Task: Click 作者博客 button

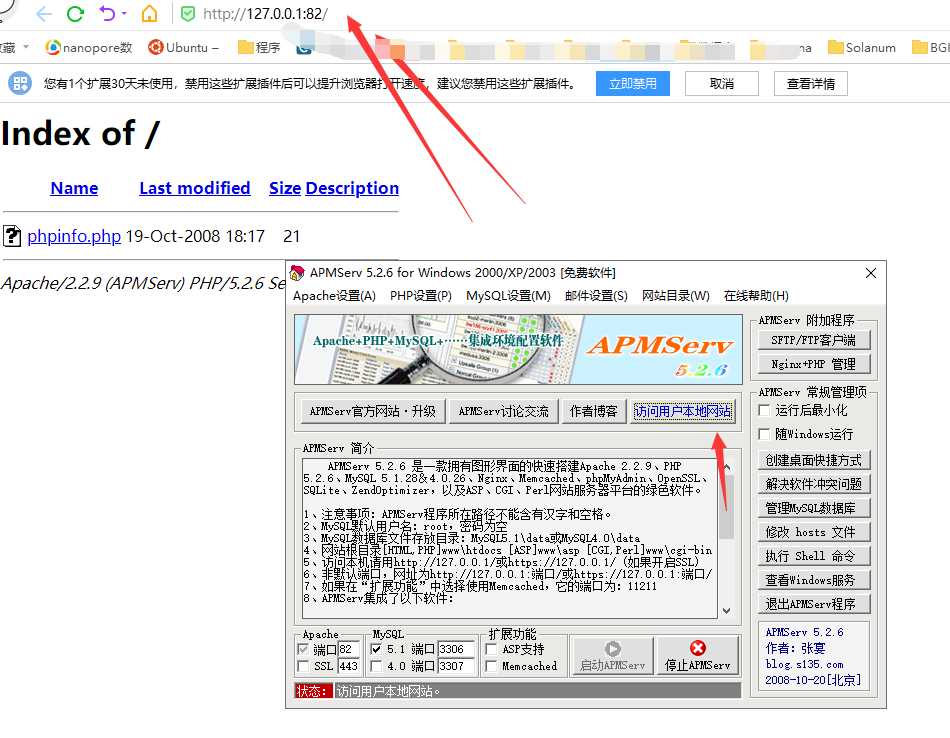Action: click(594, 411)
